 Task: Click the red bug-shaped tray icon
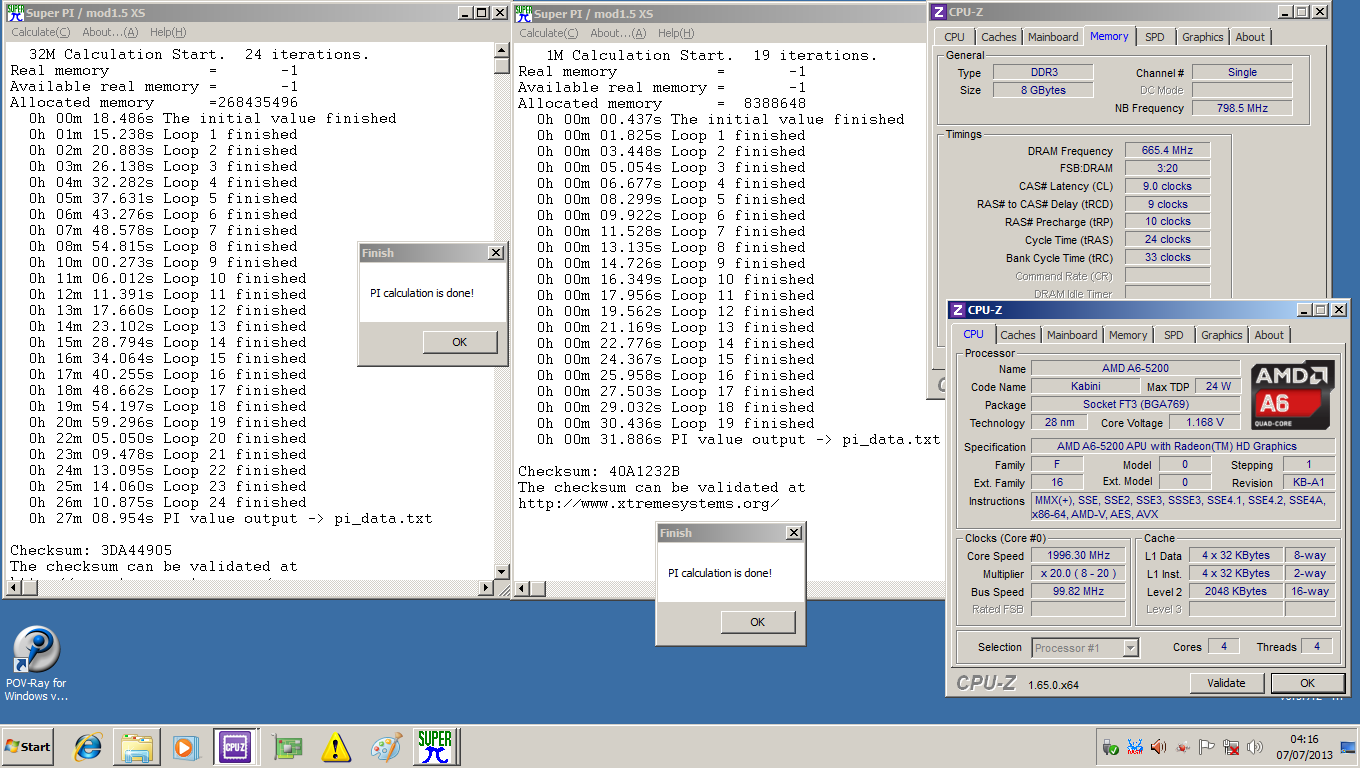coord(1182,747)
